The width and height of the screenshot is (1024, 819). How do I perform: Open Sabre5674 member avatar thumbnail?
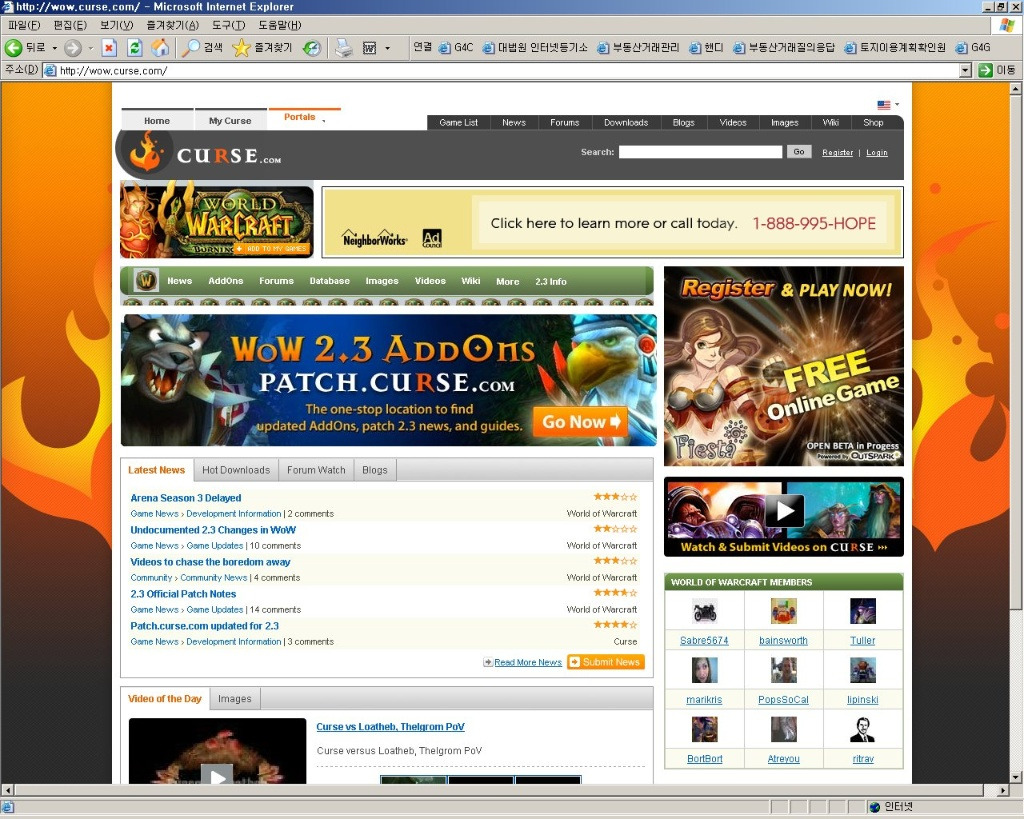tap(704, 612)
